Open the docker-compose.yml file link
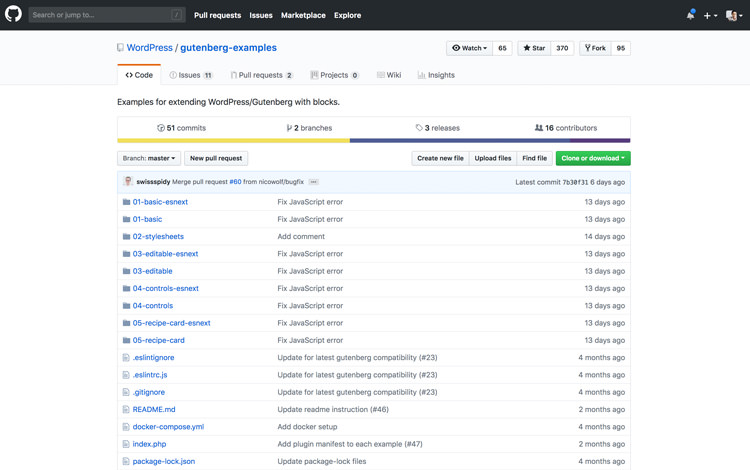The height and width of the screenshot is (470, 750). 168,427
